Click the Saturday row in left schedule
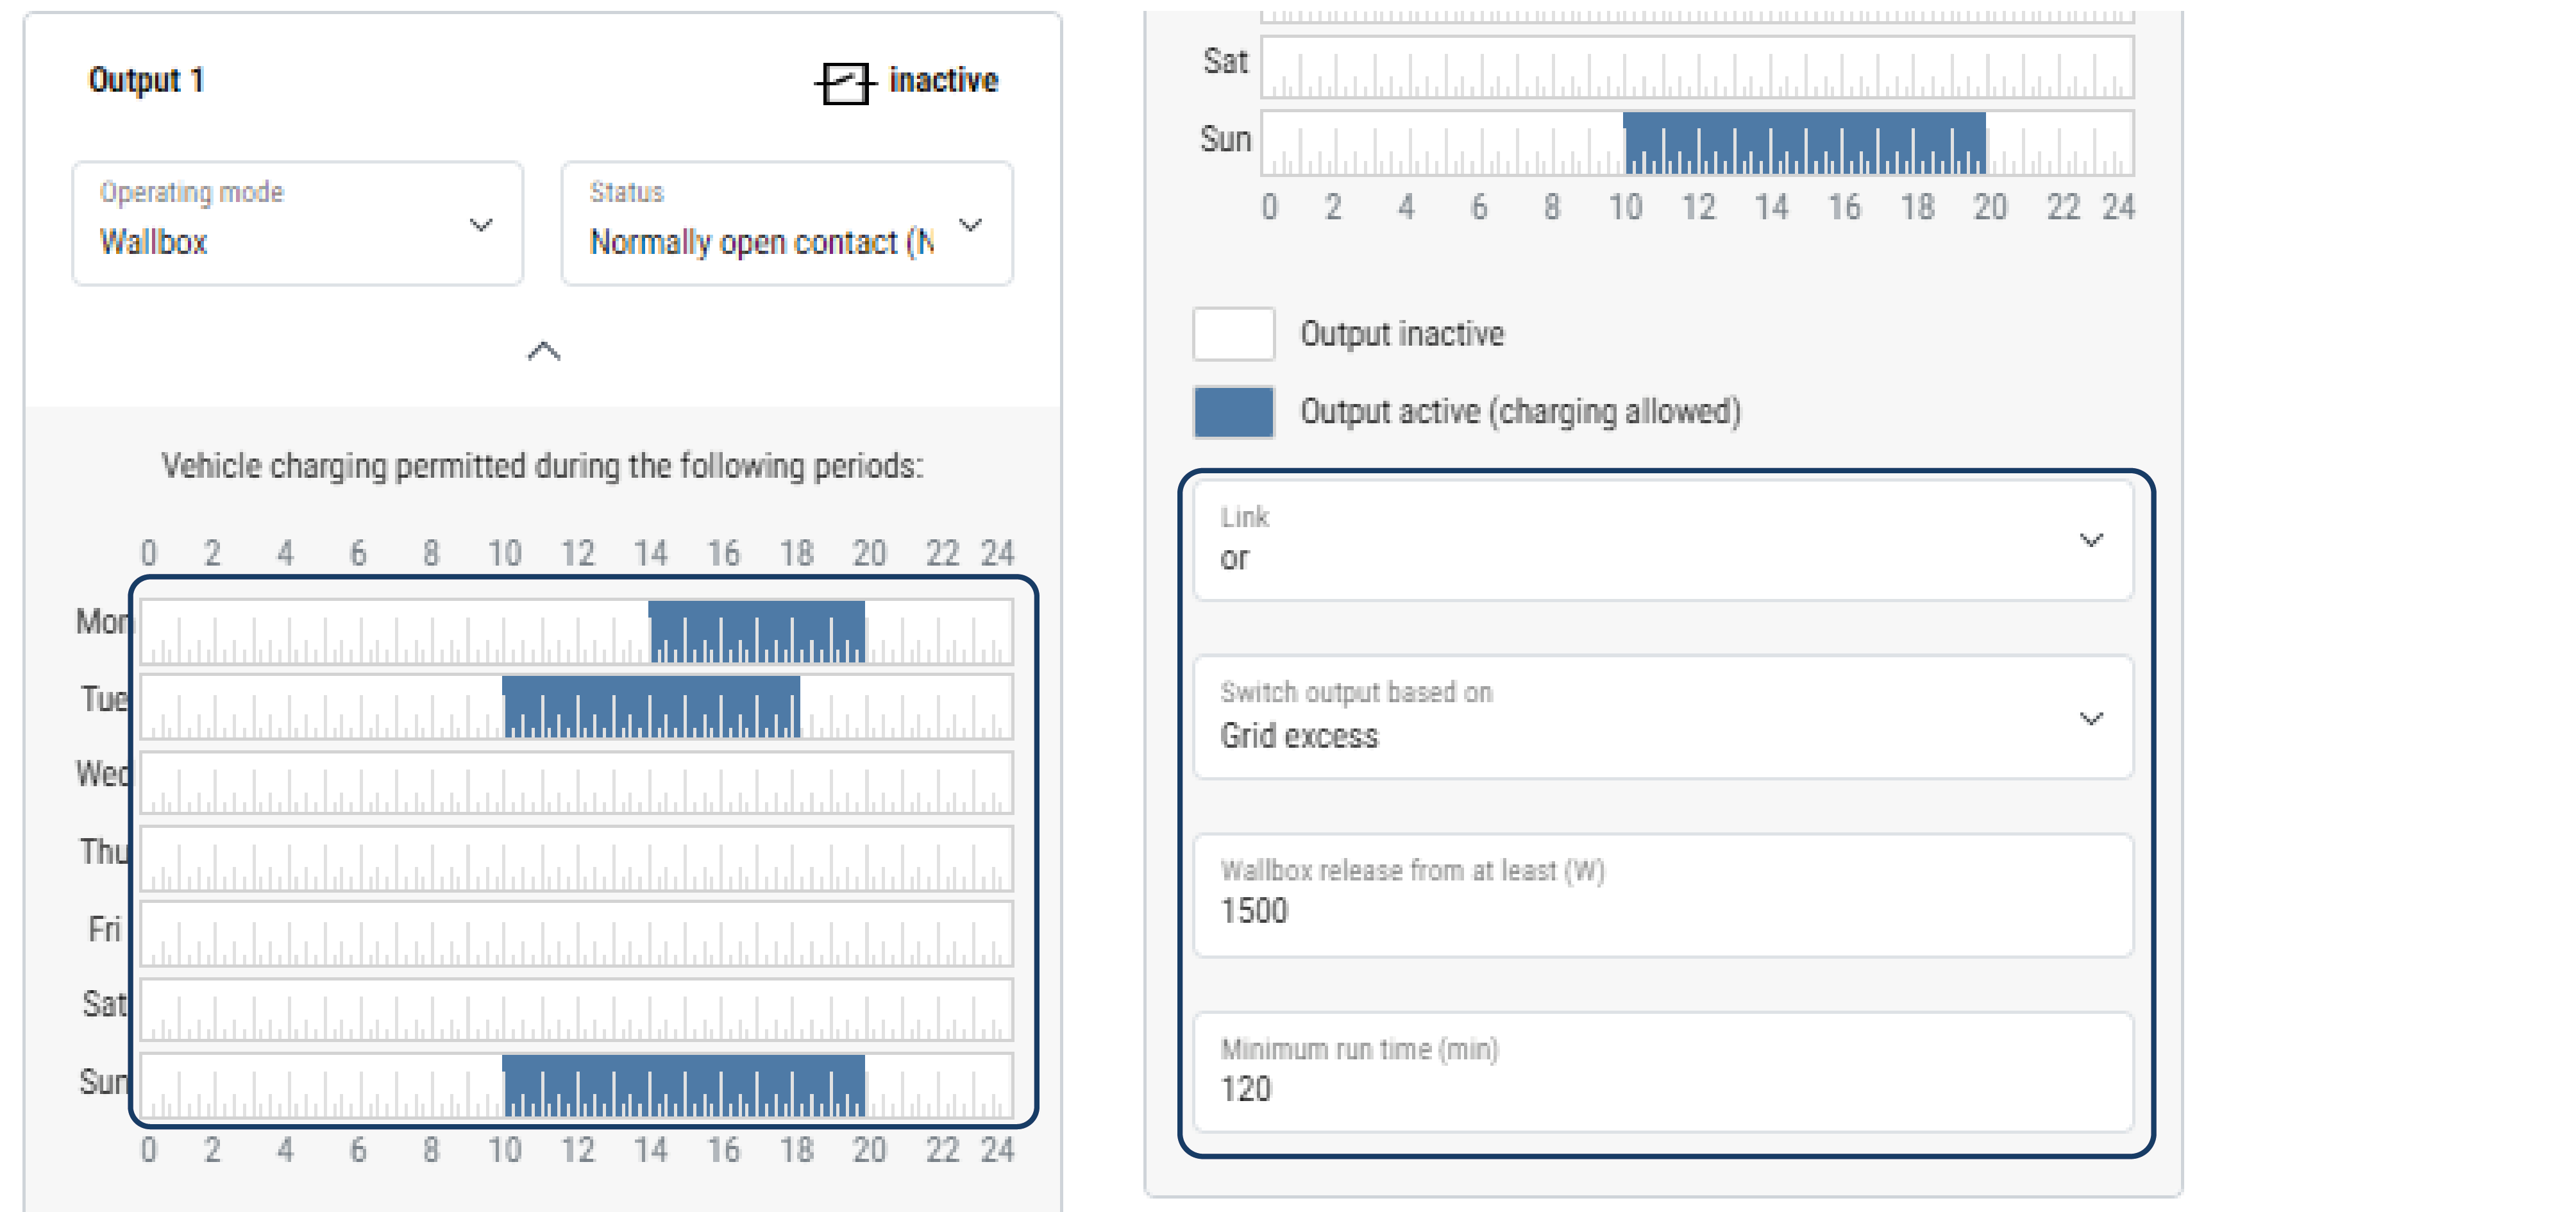The height and width of the screenshot is (1212, 2576). pos(576,1009)
